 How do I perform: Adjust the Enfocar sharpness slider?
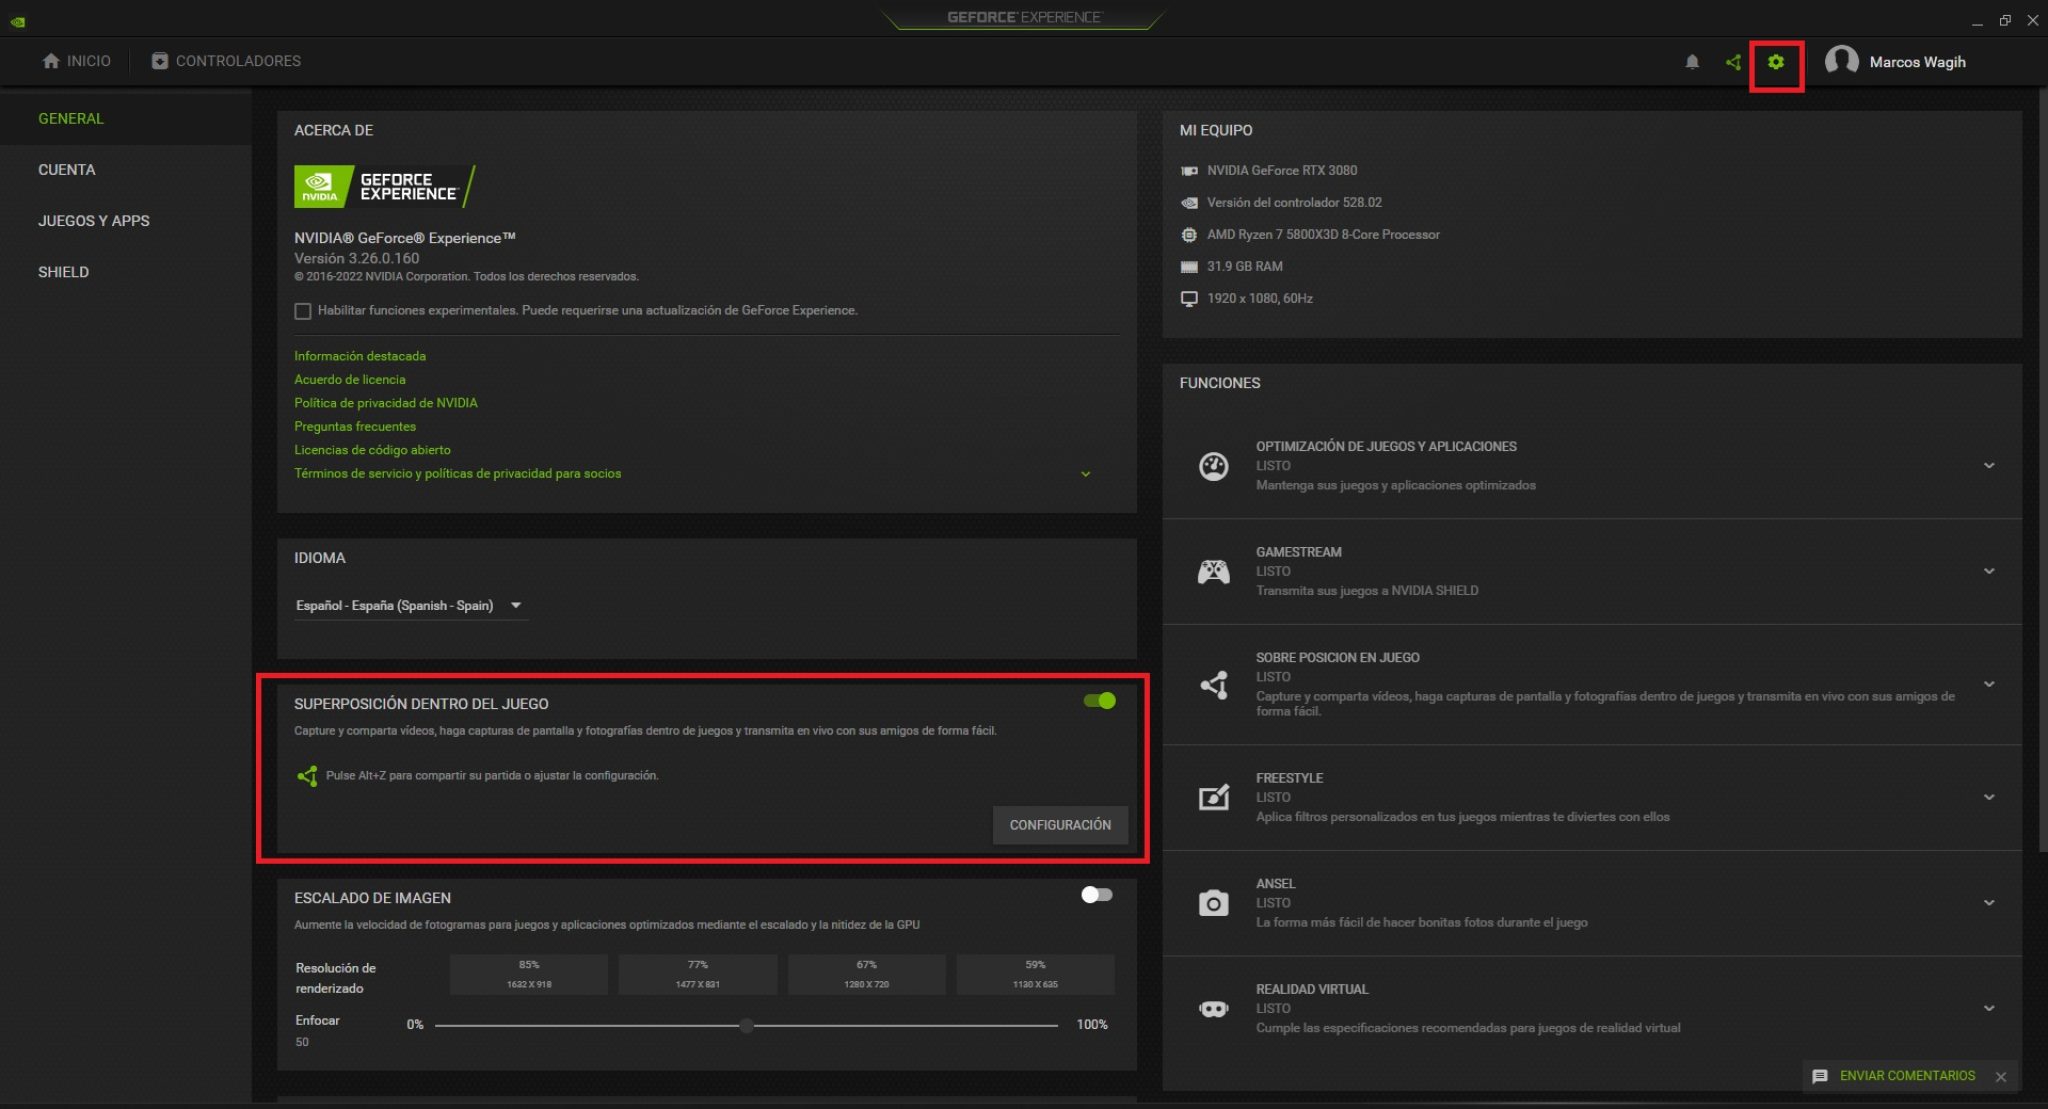tap(746, 1024)
